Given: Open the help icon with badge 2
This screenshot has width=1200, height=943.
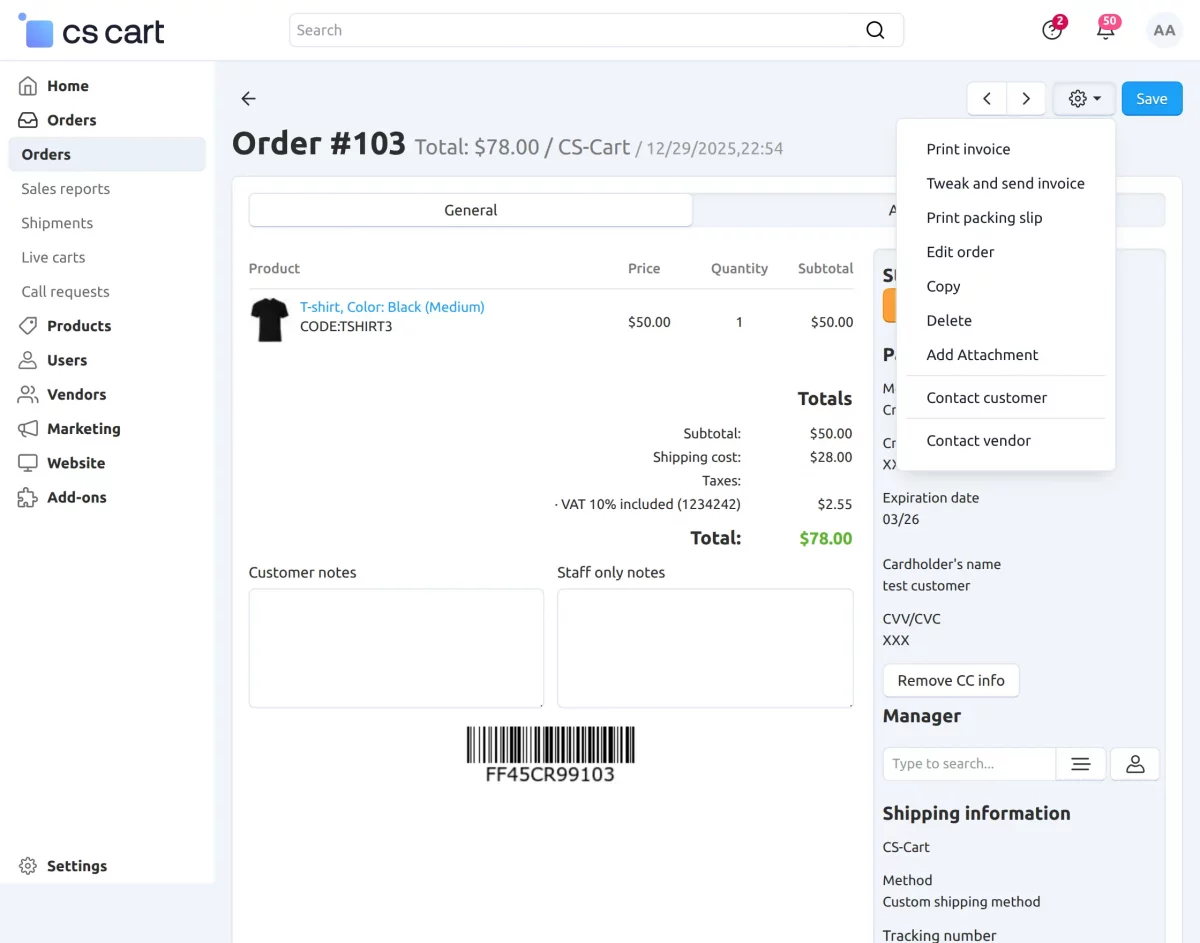Looking at the screenshot, I should coord(1052,30).
